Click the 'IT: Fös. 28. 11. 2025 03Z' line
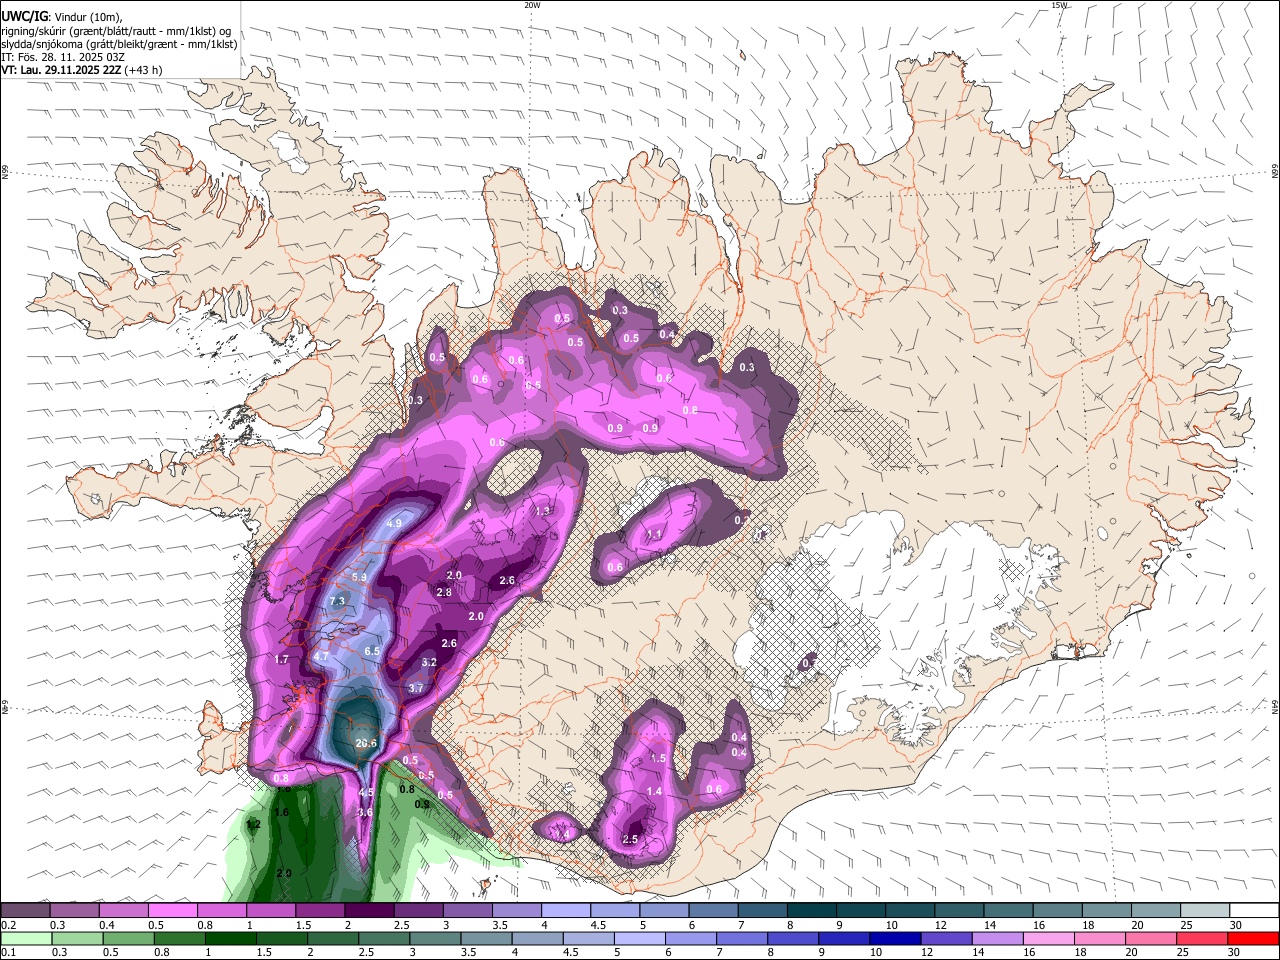 tap(62, 57)
